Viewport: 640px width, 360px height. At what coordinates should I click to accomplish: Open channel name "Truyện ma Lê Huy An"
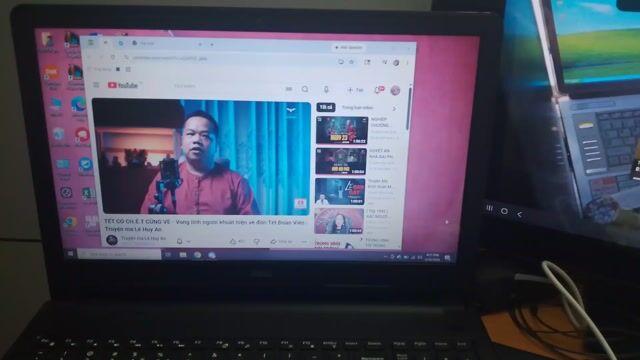click(143, 238)
